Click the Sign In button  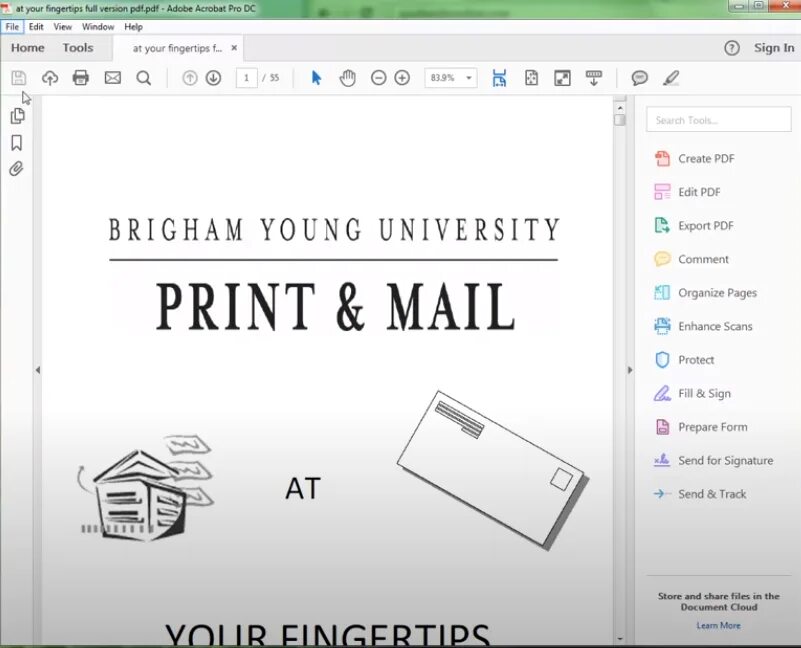774,48
